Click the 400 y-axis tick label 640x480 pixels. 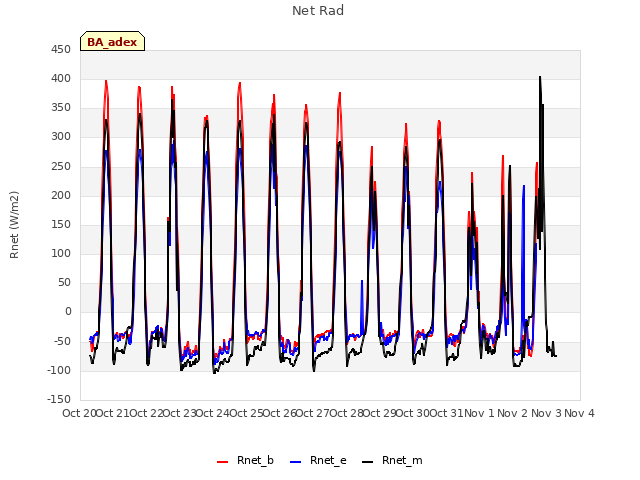[x=61, y=78]
